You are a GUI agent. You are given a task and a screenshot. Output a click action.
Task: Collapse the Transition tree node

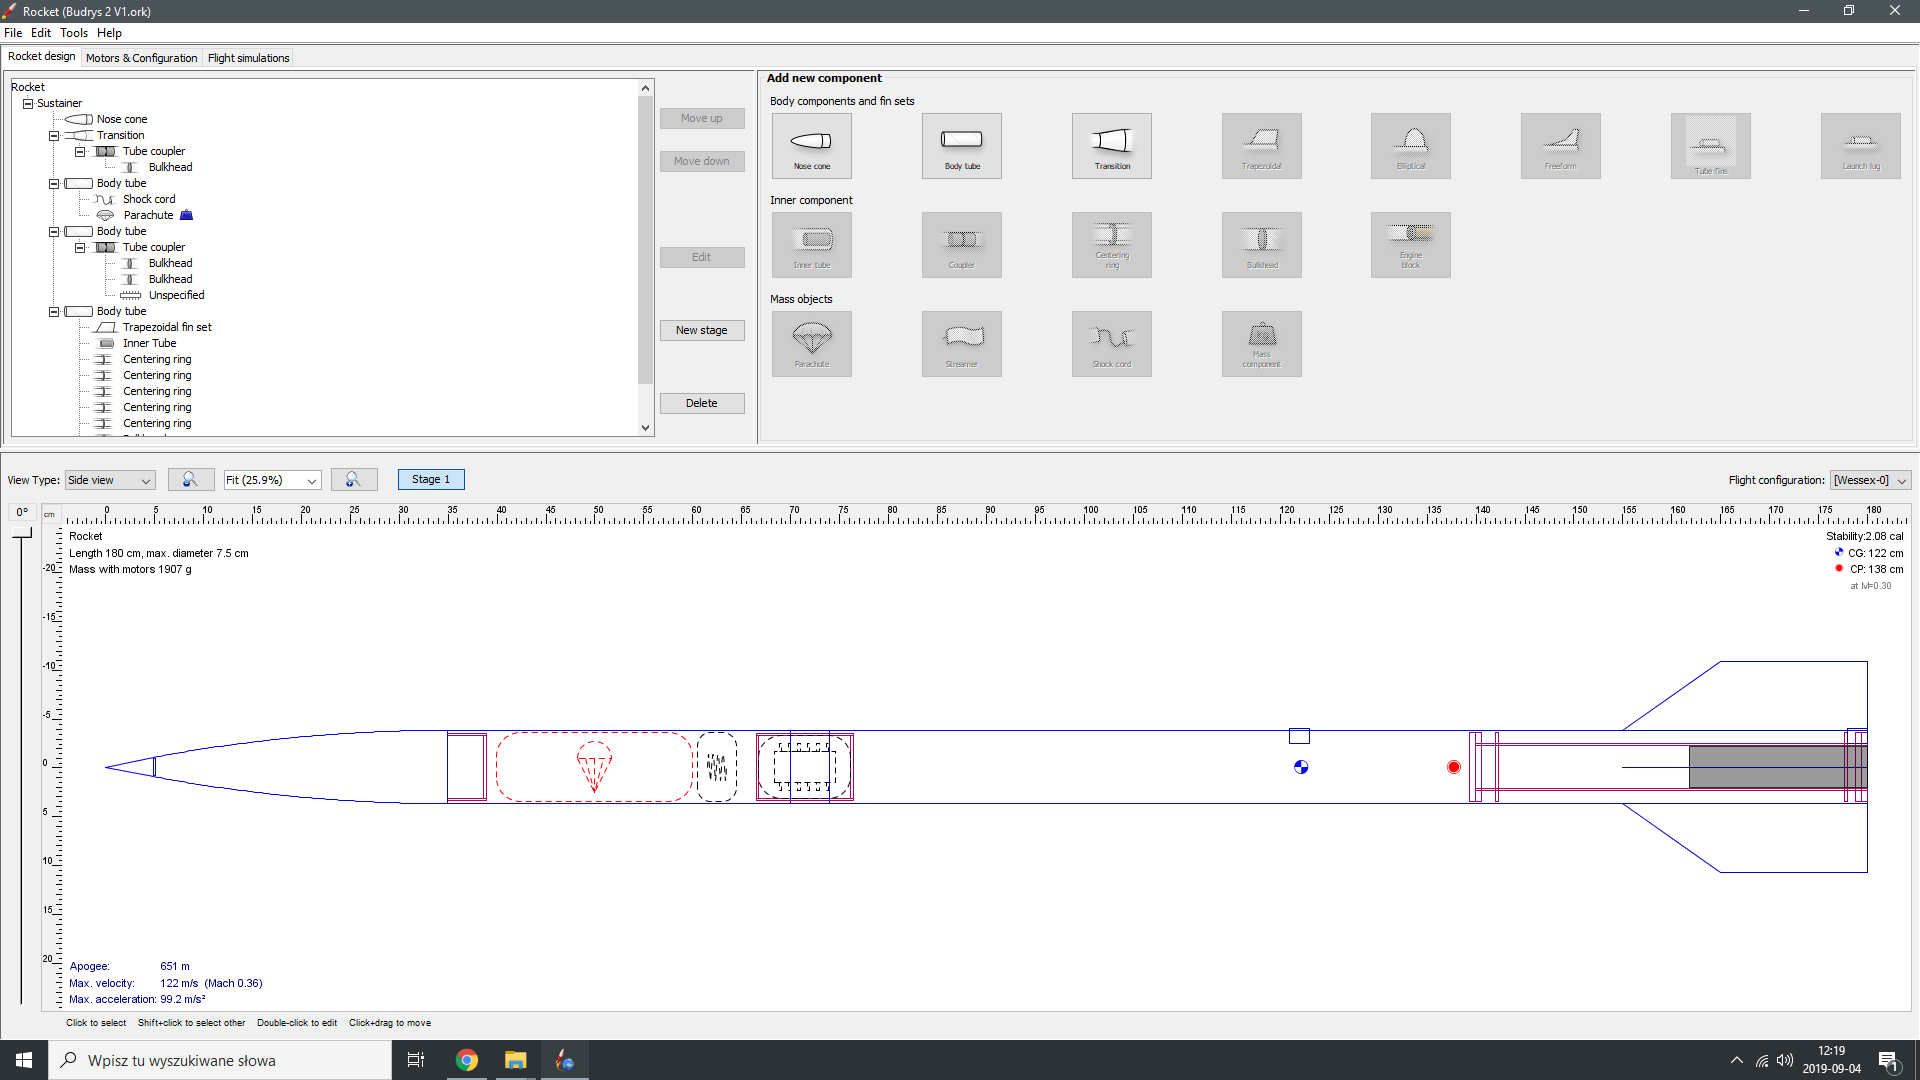point(54,135)
